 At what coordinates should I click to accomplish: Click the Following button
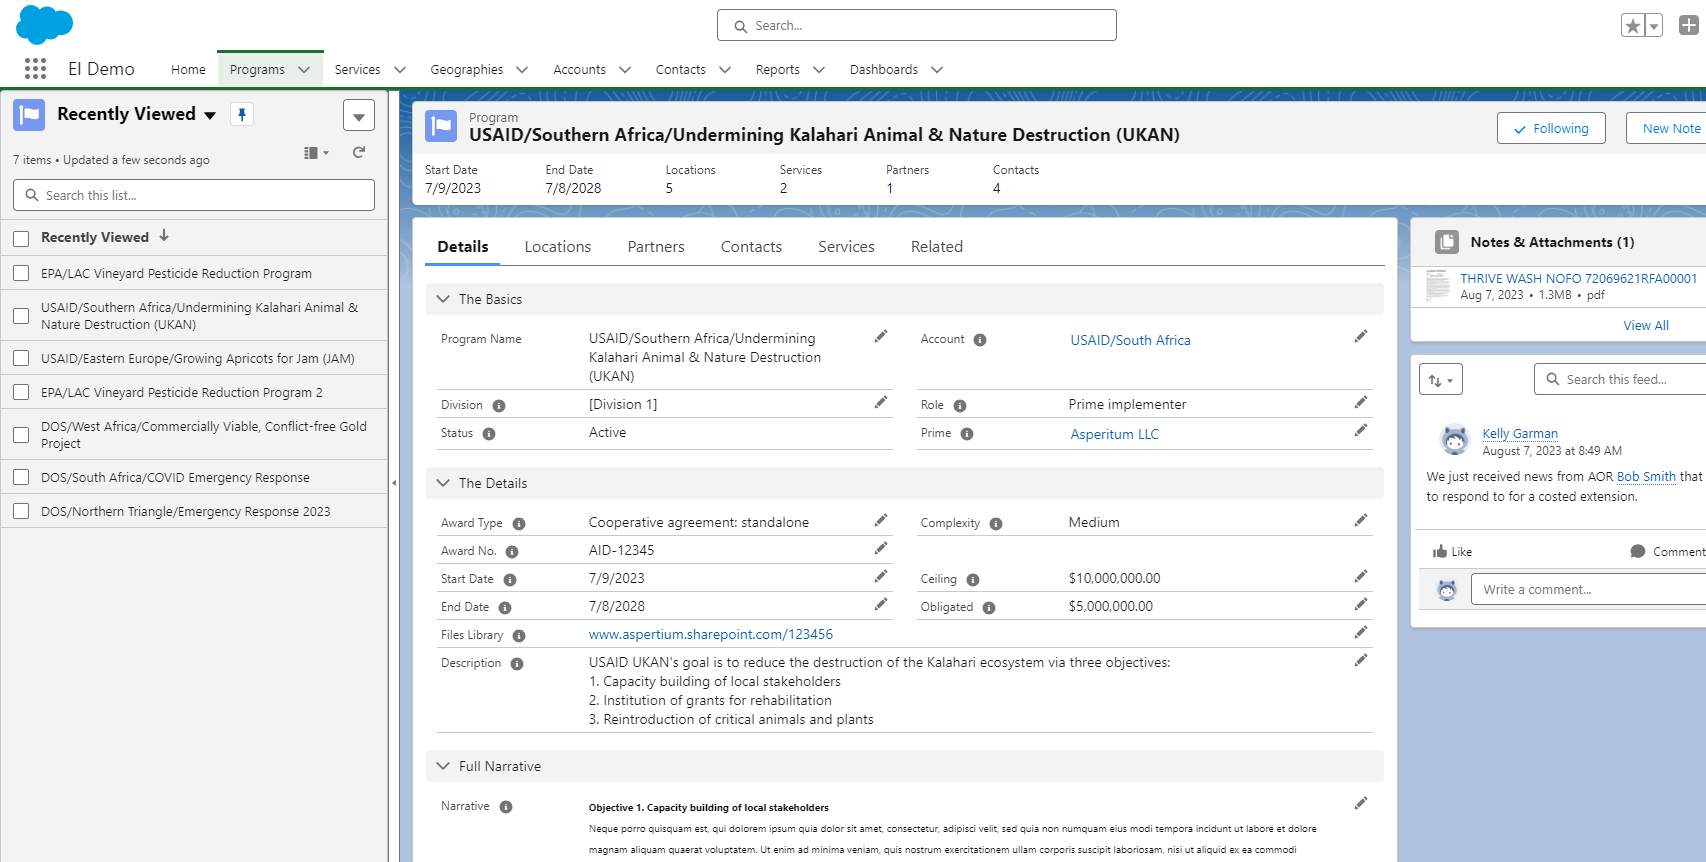click(x=1551, y=128)
